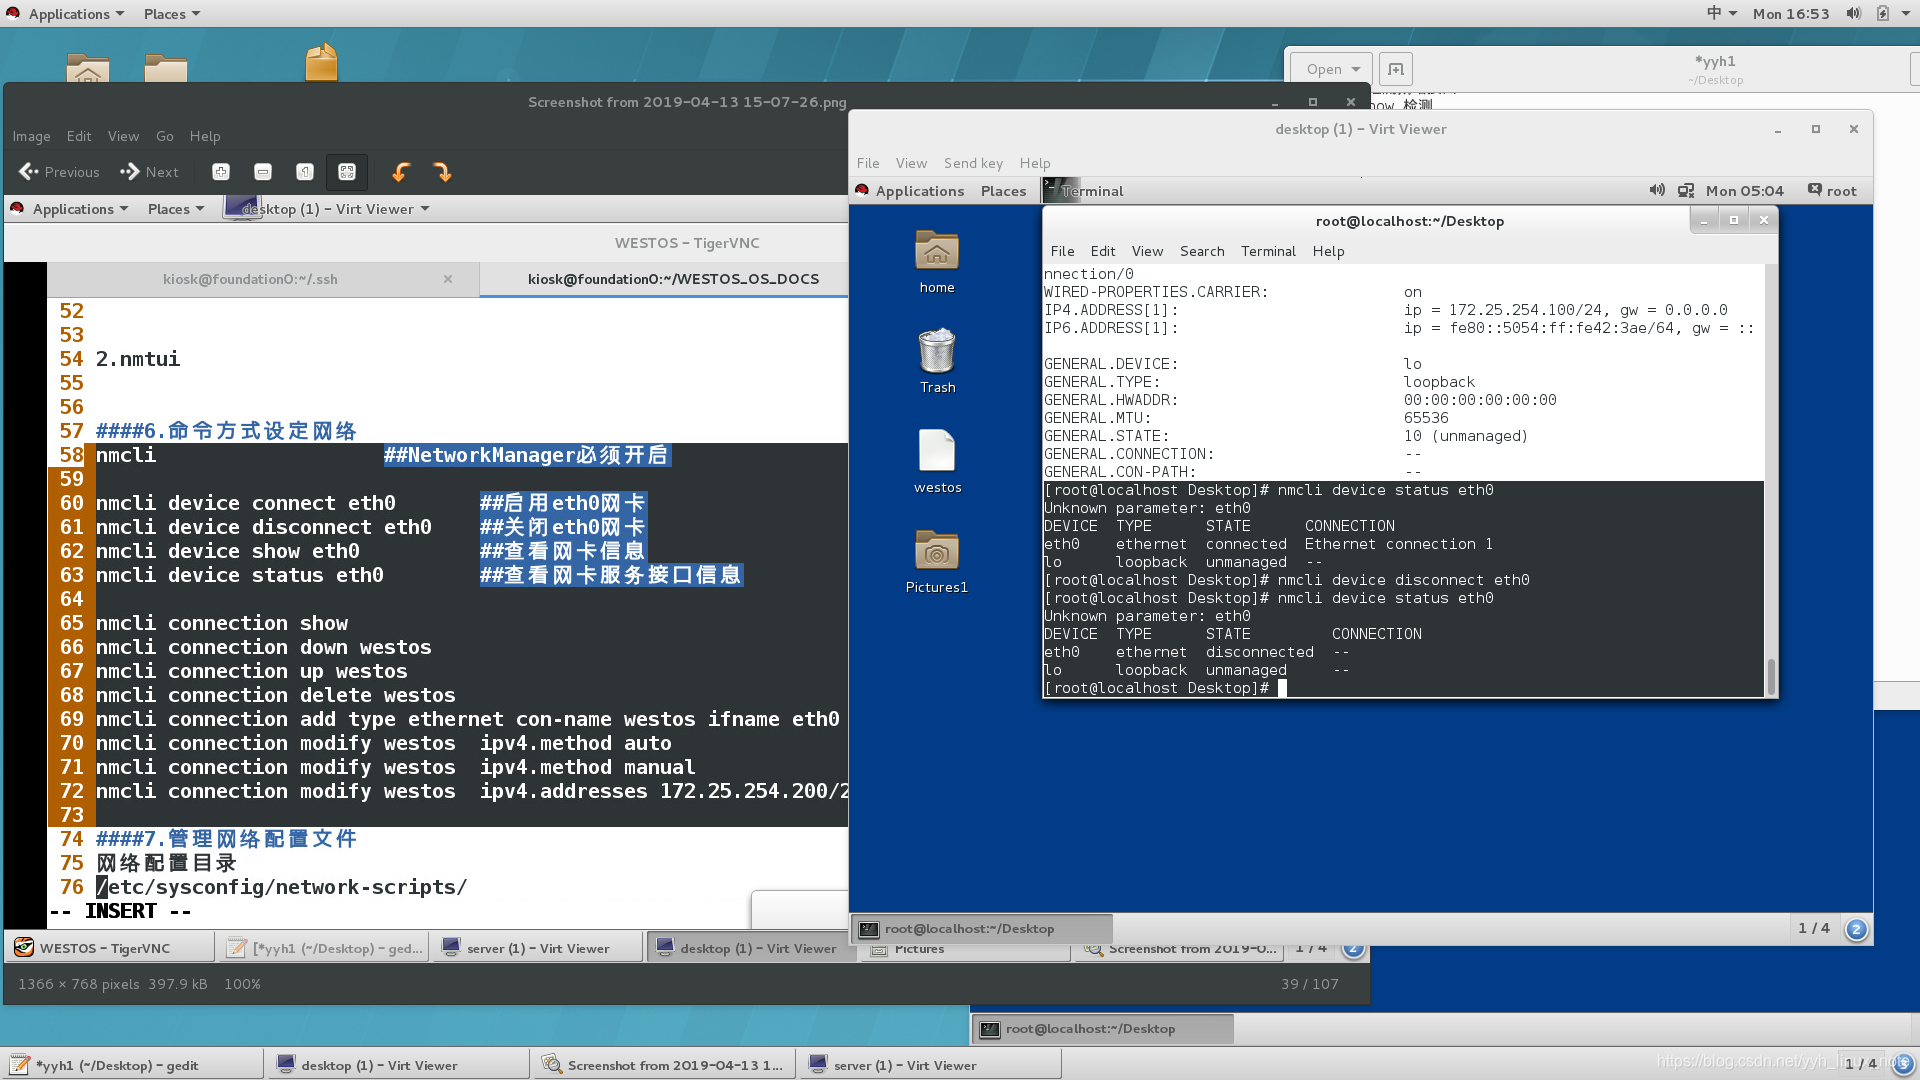Toggle best fit image view
The height and width of the screenshot is (1080, 1920).
347,172
